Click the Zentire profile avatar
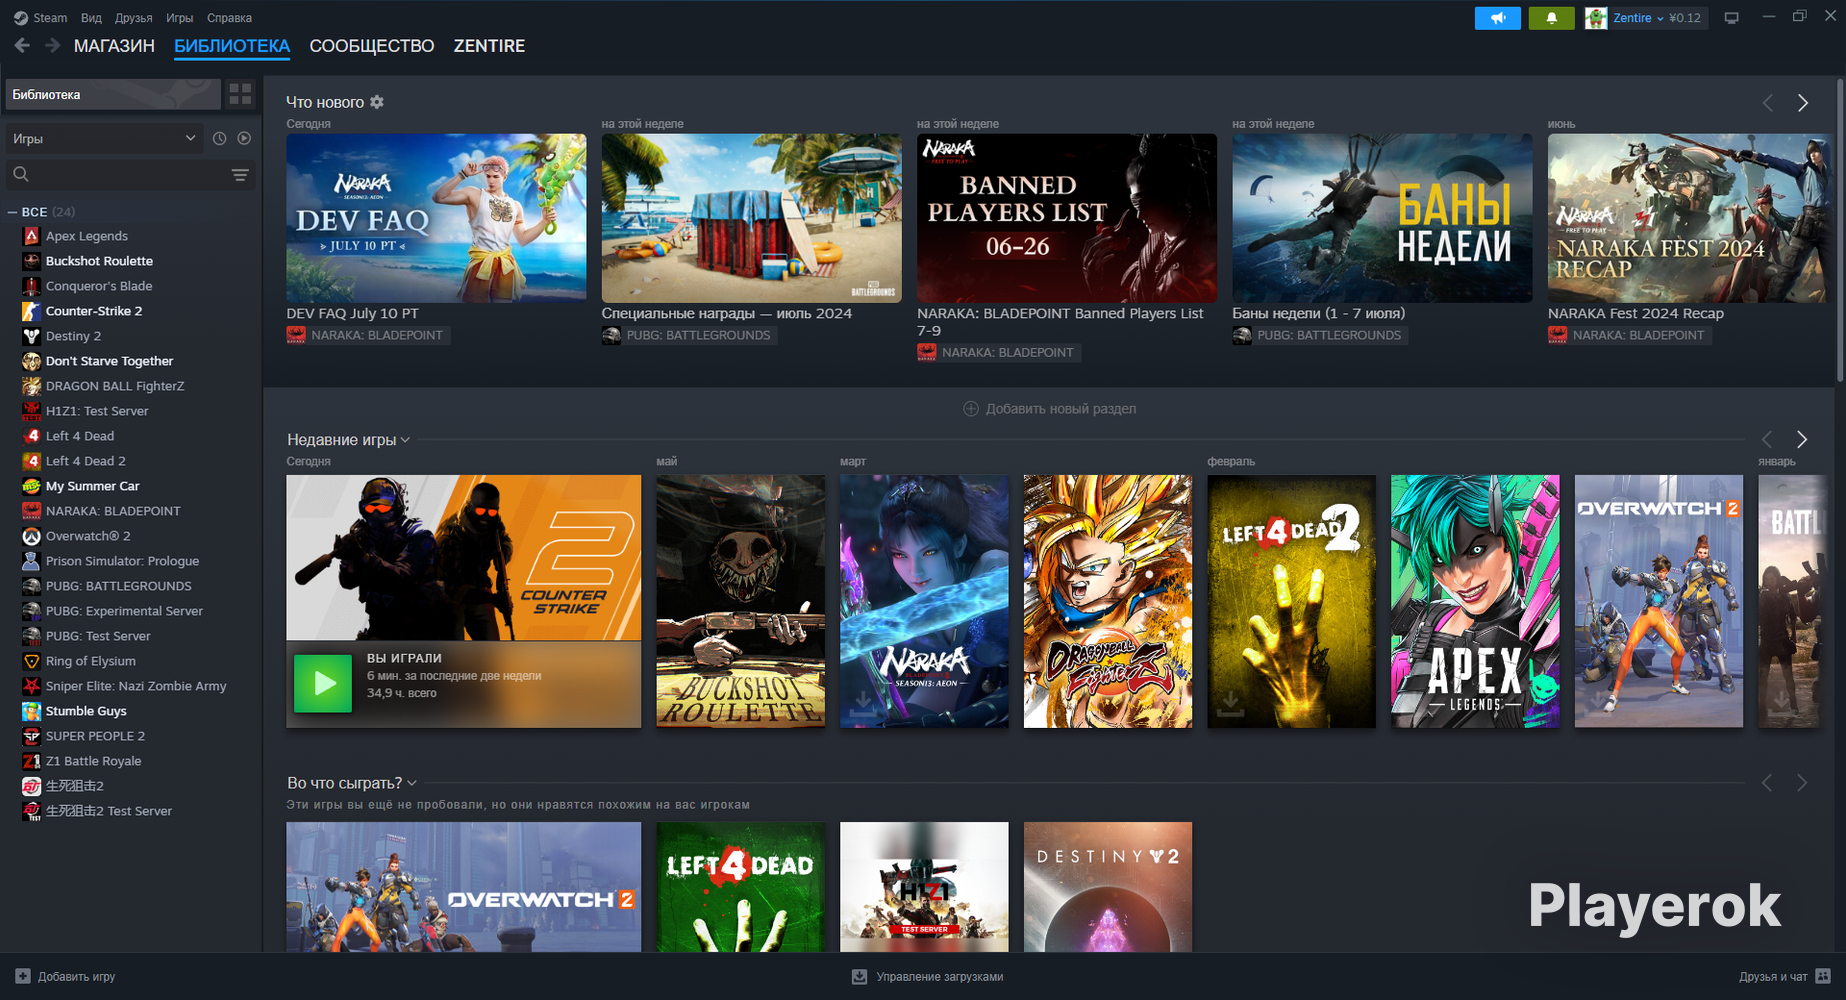1846x1000 pixels. [1596, 18]
